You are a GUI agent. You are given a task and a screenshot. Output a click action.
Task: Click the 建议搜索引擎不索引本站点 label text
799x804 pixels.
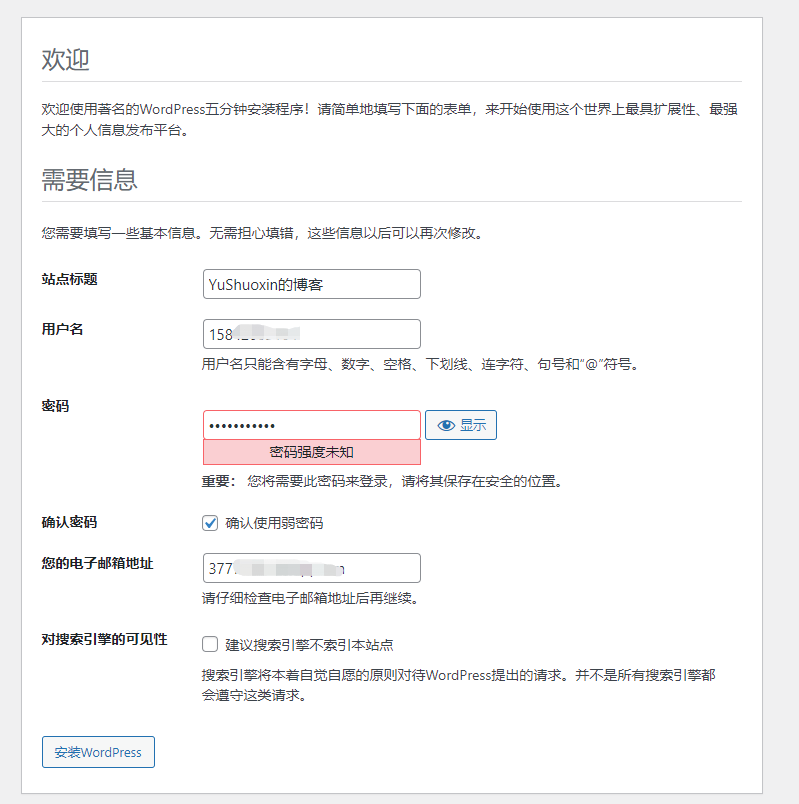pyautogui.click(x=316, y=645)
